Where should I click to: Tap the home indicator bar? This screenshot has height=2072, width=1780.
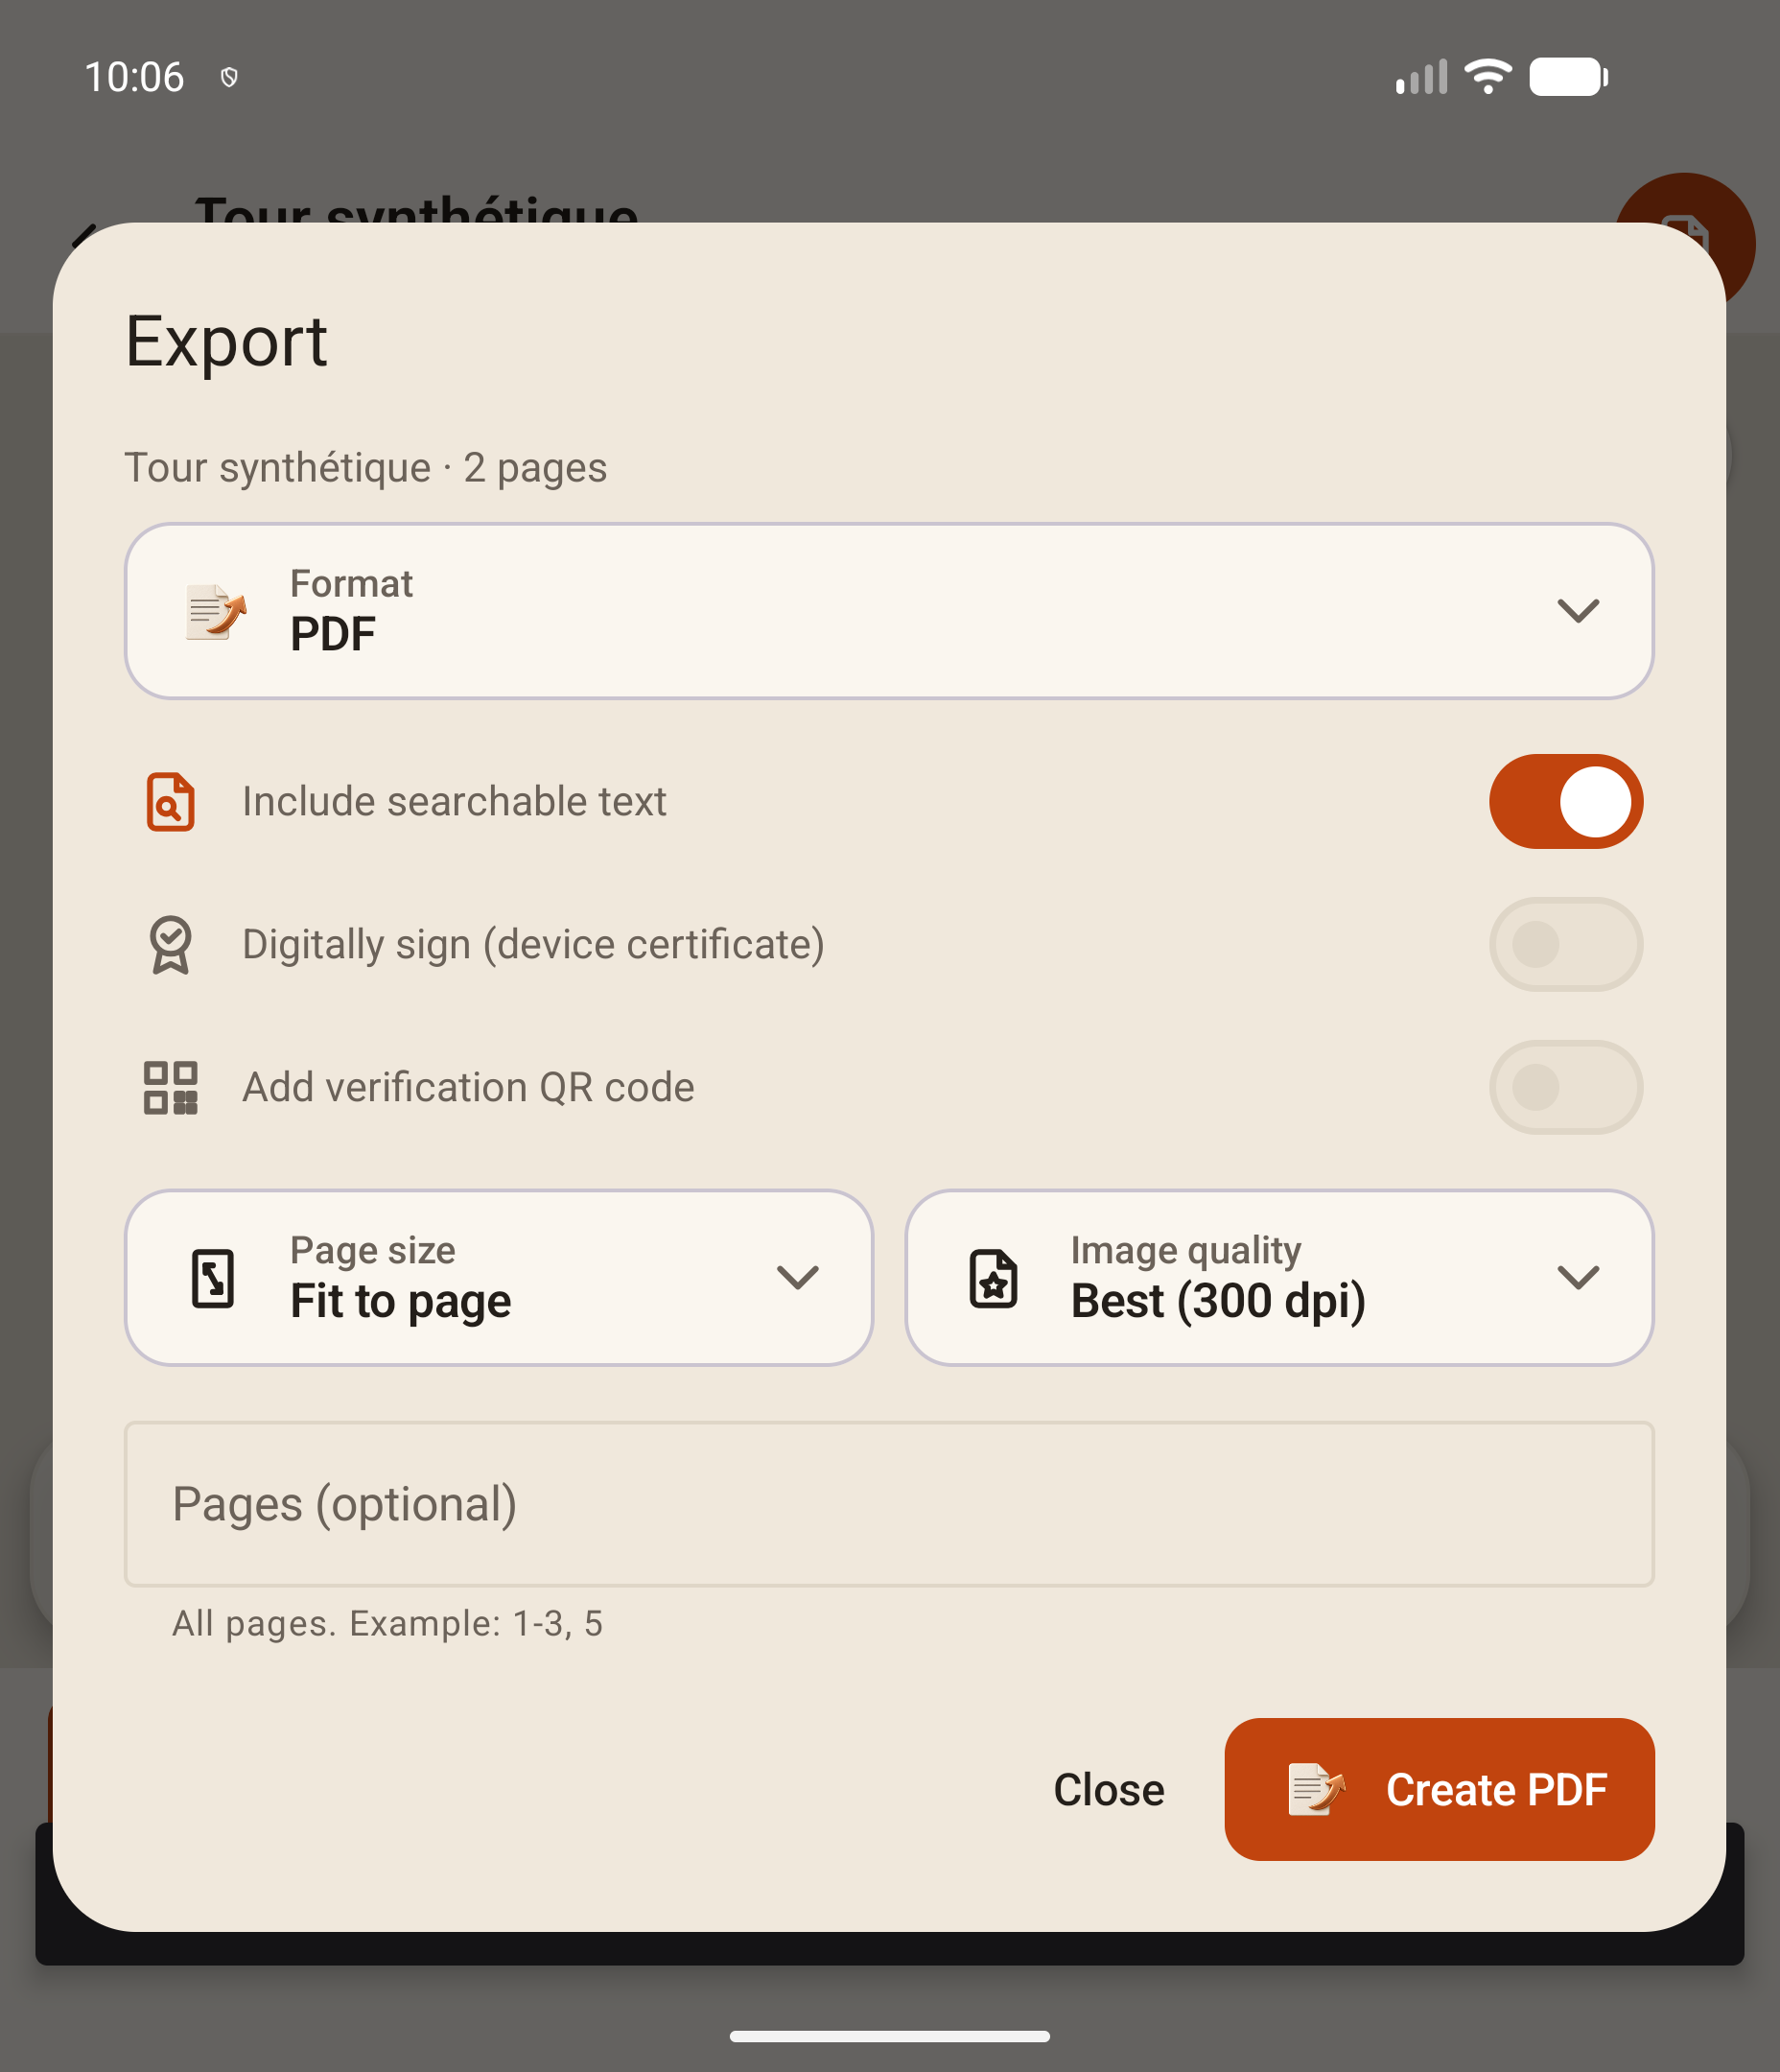[x=890, y=2036]
